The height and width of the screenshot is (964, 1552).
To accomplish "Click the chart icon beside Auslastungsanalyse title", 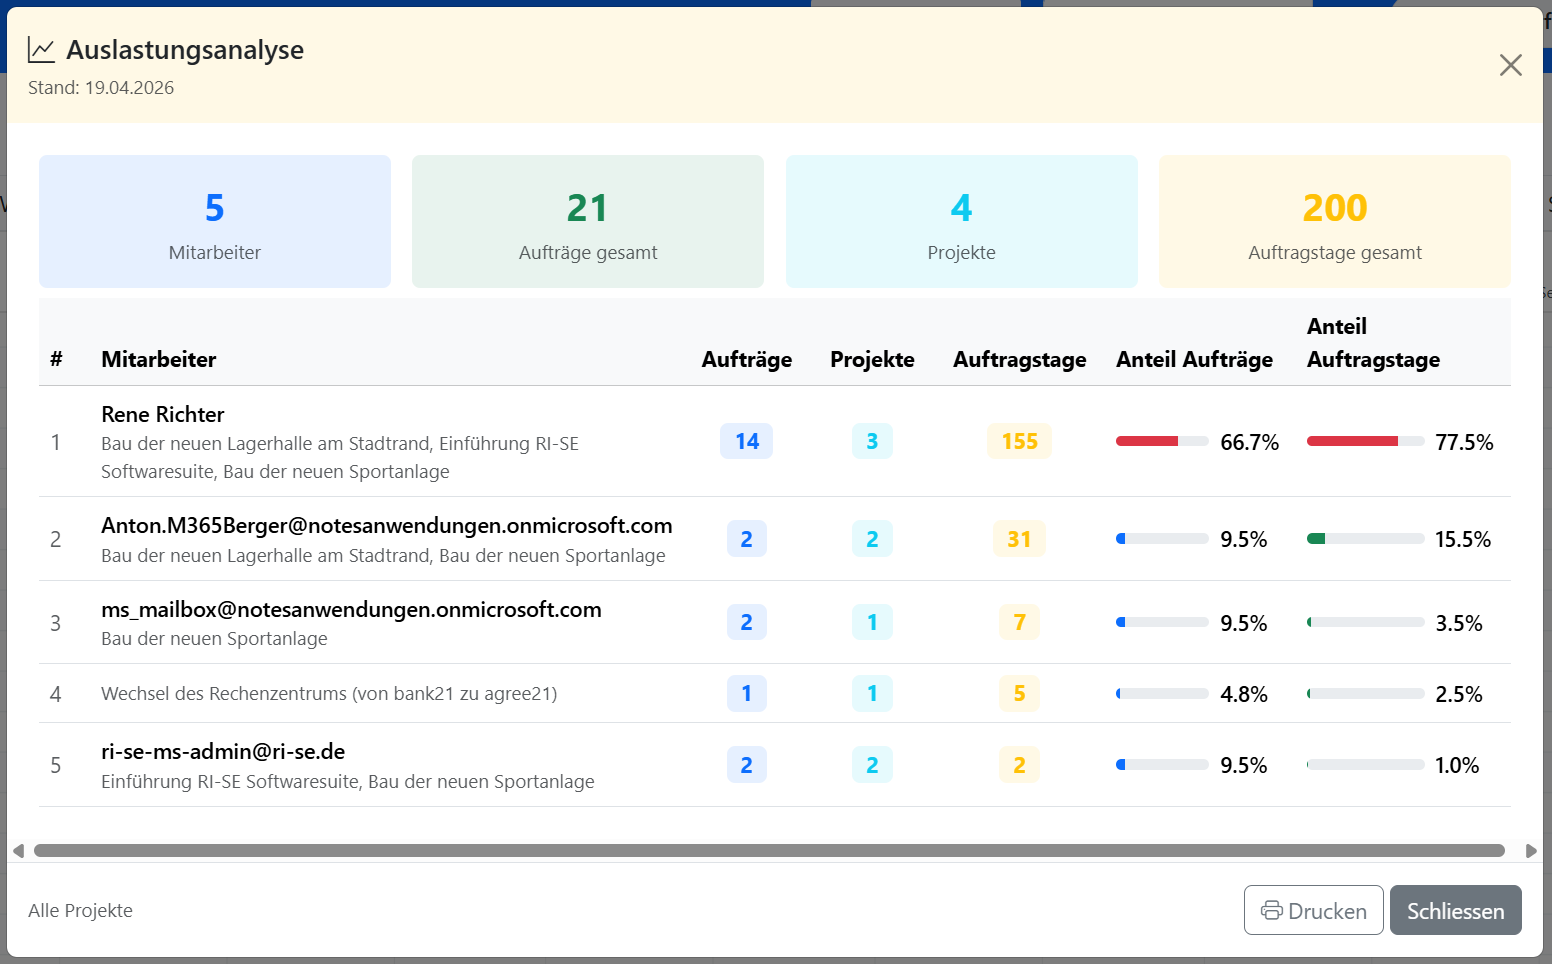I will click(x=41, y=50).
